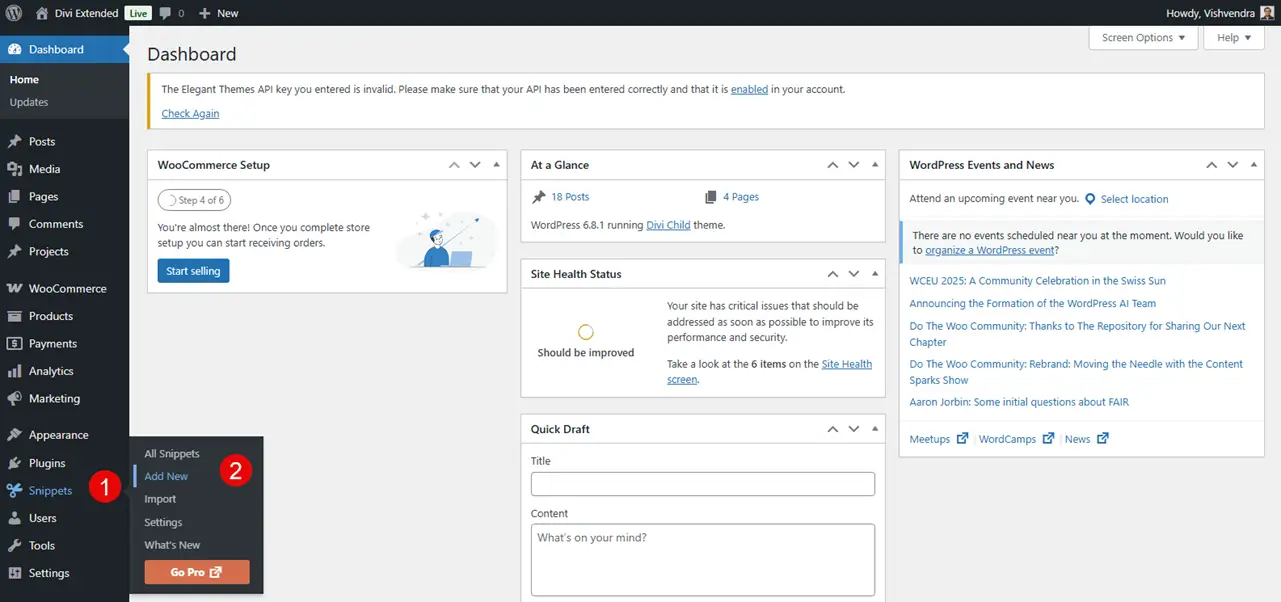Viewport: 1281px width, 602px height.
Task: Open Announcing WordPress AI Team article
Action: [1032, 303]
